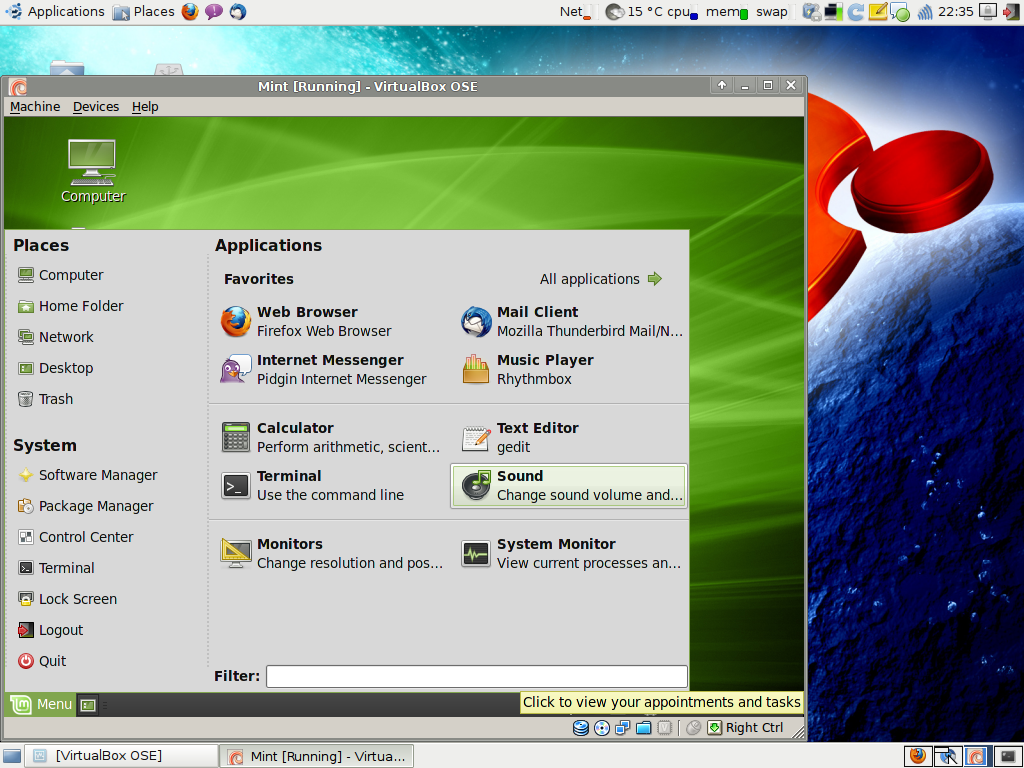The image size is (1024, 768).
Task: Click the All applications link
Action: [591, 279]
